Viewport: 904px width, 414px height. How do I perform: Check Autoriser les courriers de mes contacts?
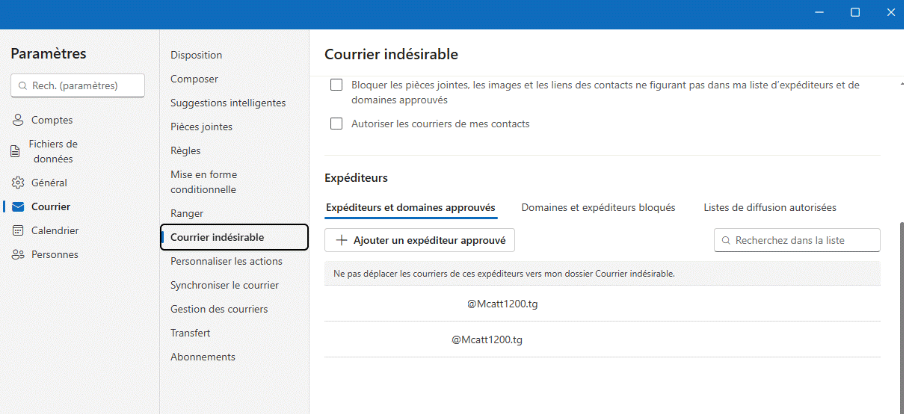pos(336,124)
